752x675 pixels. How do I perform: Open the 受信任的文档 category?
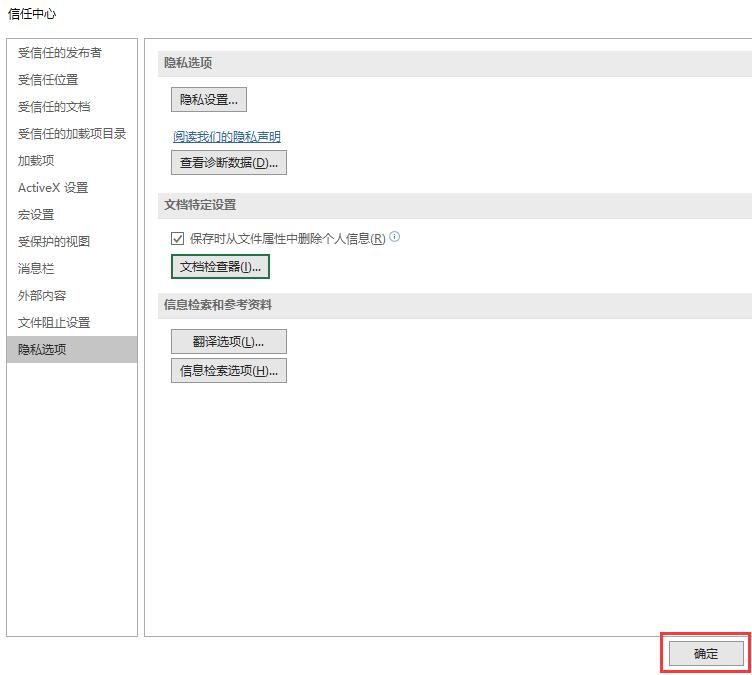coord(54,107)
